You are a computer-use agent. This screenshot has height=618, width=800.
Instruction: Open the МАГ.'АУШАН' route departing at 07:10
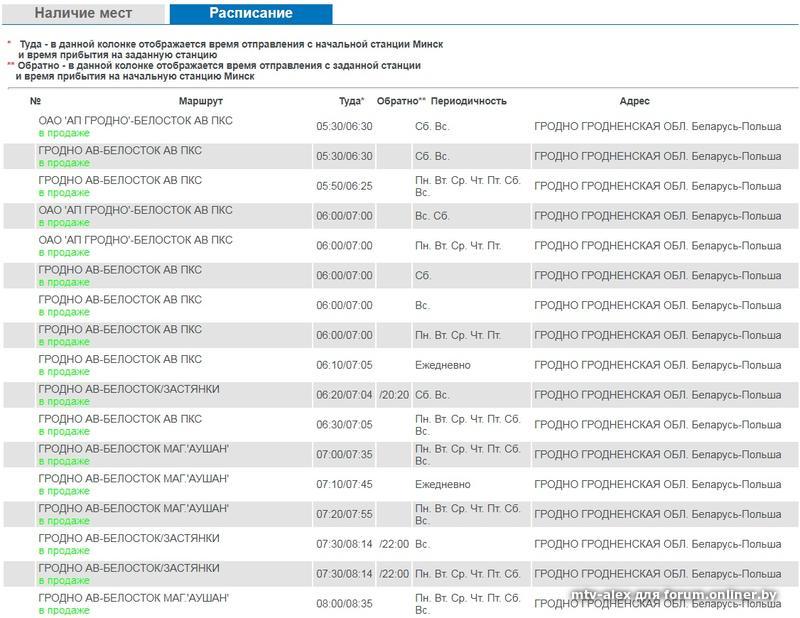134,479
